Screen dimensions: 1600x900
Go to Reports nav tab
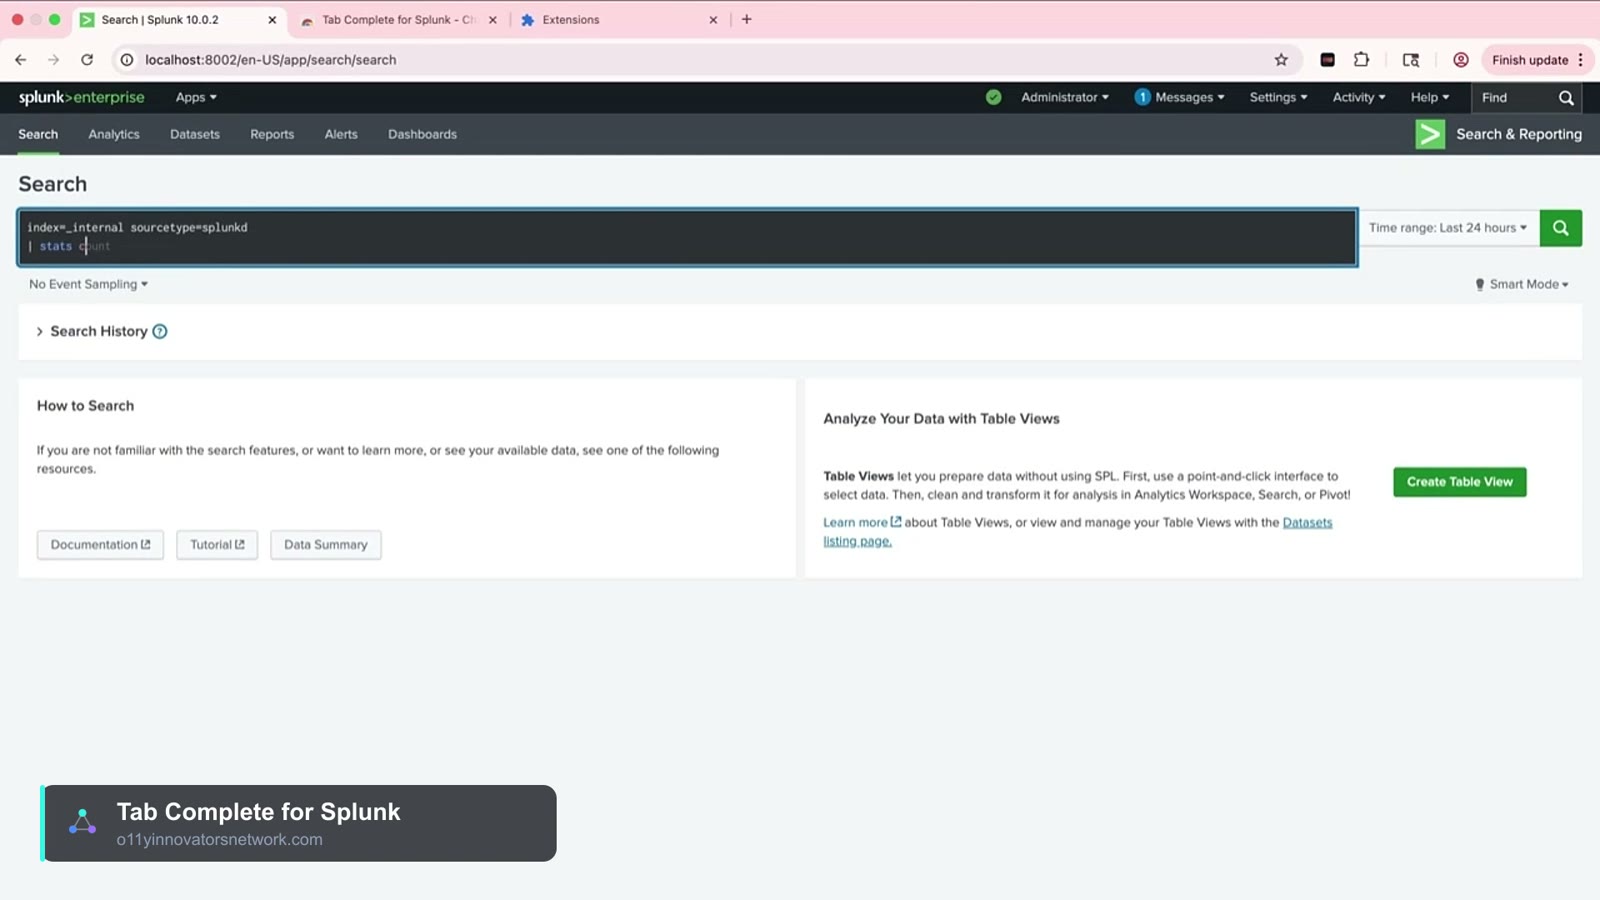[272, 134]
